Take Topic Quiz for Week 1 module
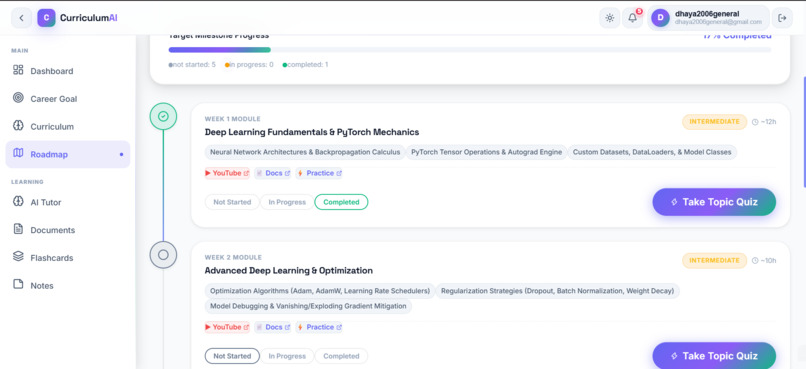806x369 pixels. coord(714,202)
